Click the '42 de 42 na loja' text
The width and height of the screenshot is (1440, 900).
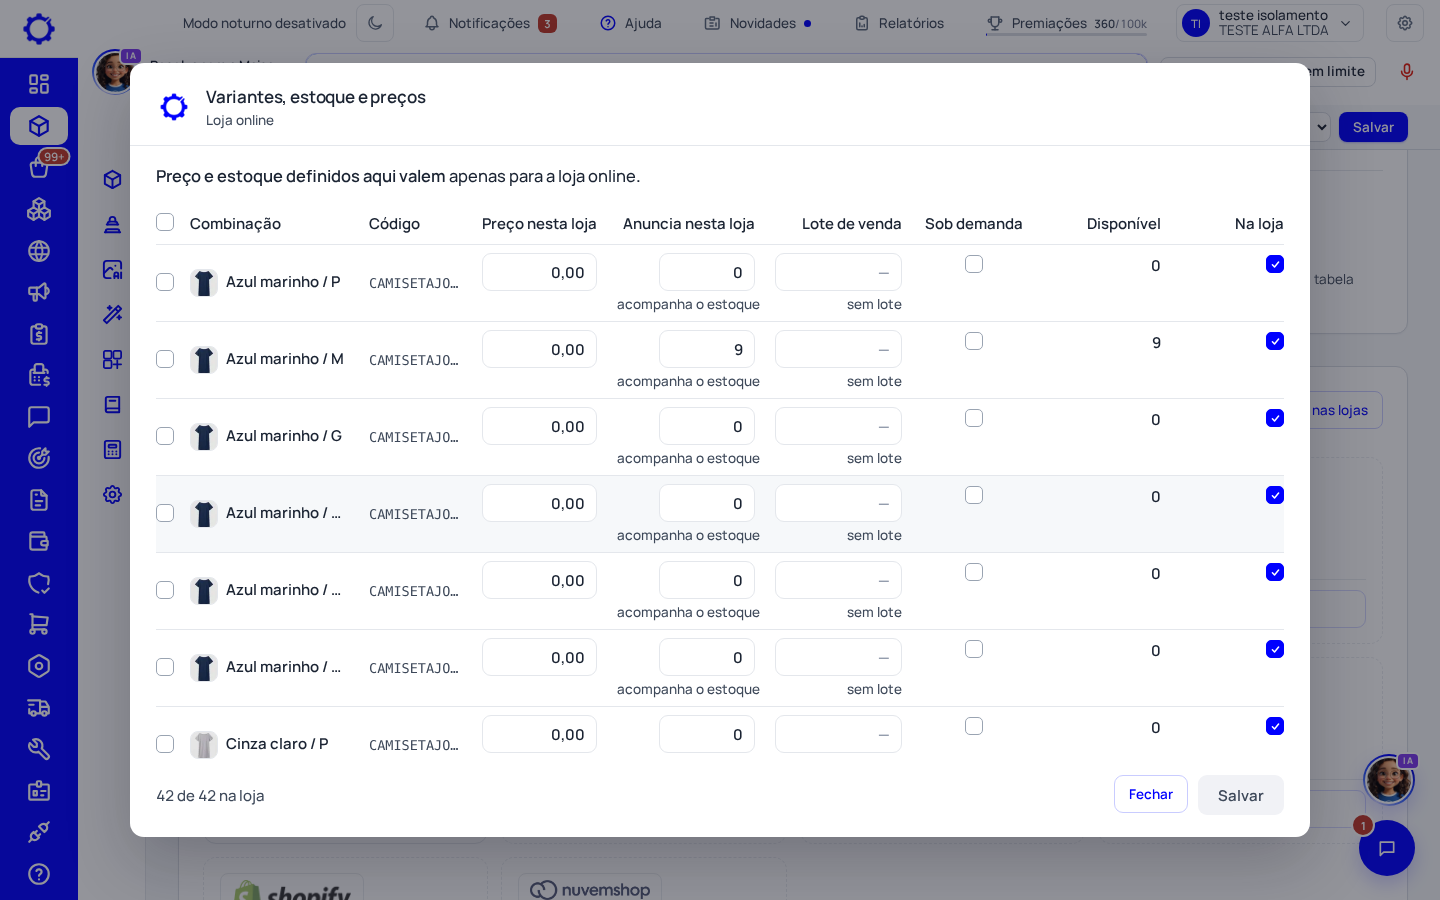tap(210, 796)
